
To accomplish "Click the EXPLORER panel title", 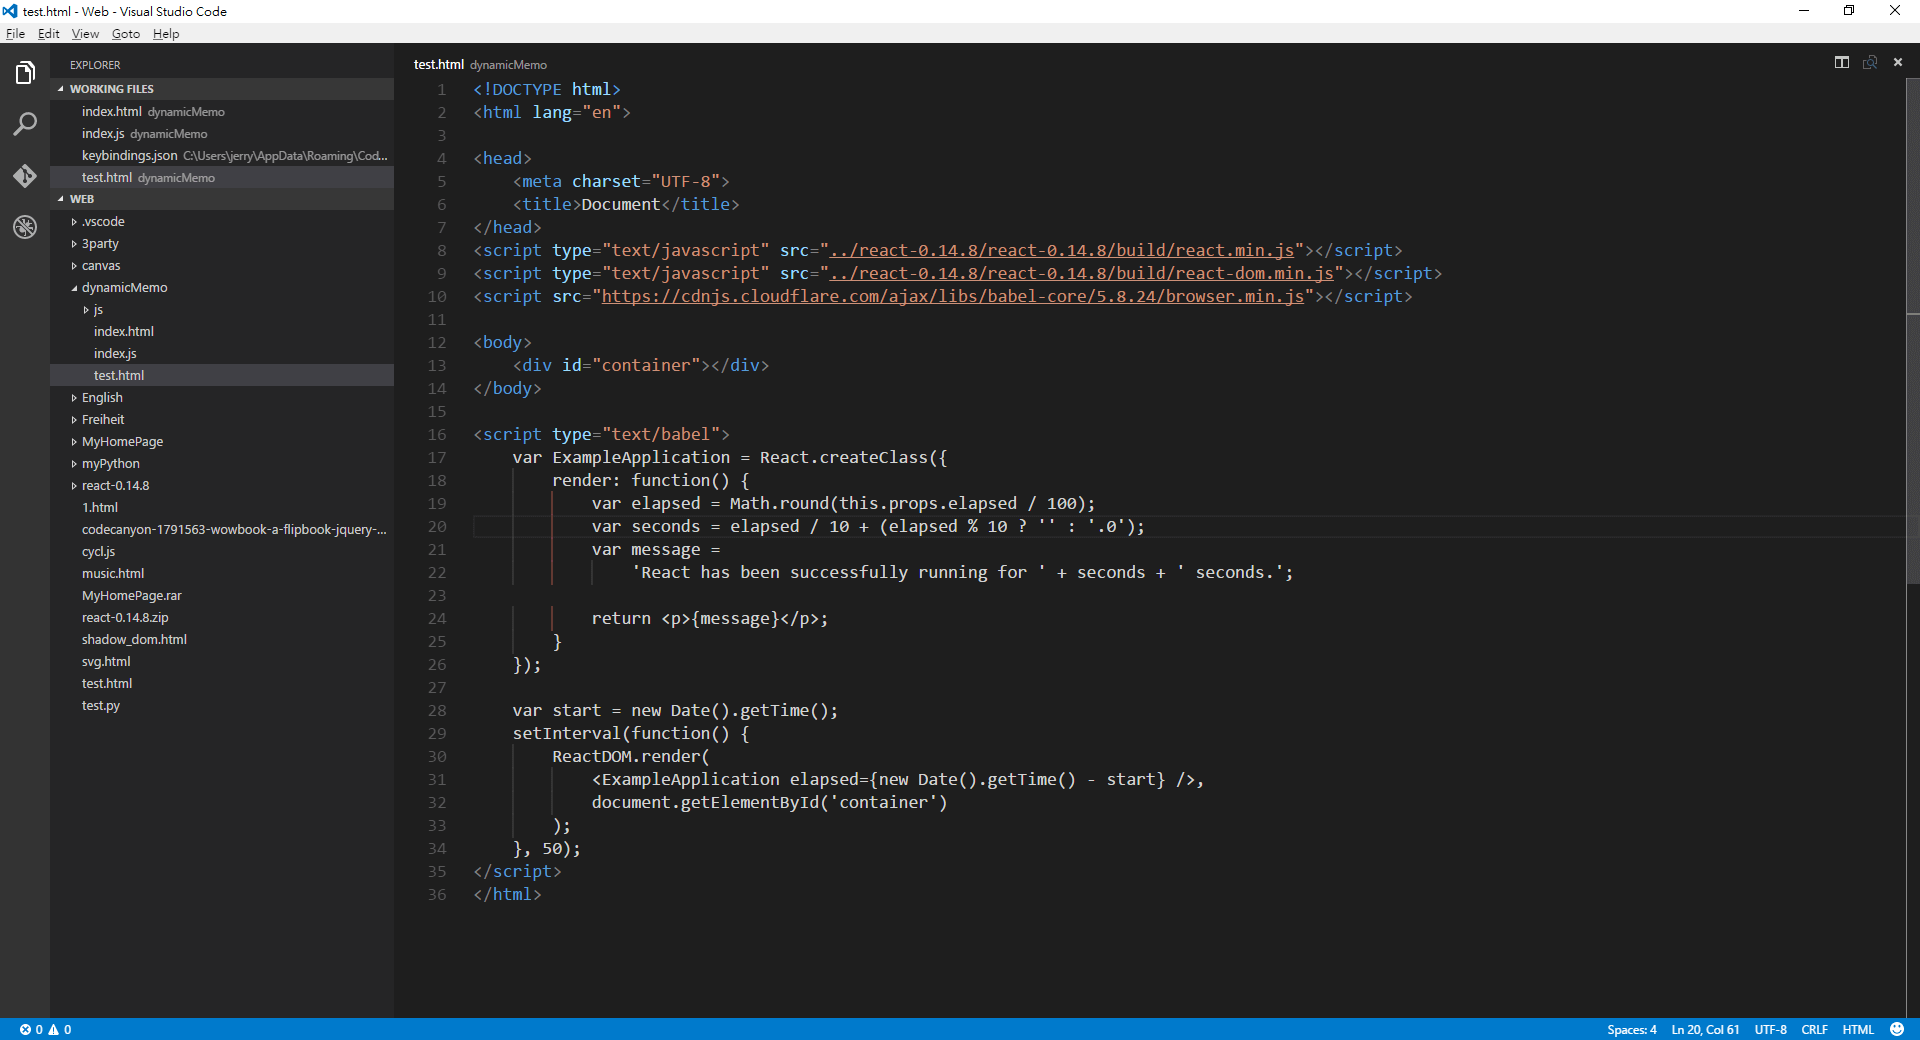I will pos(95,65).
